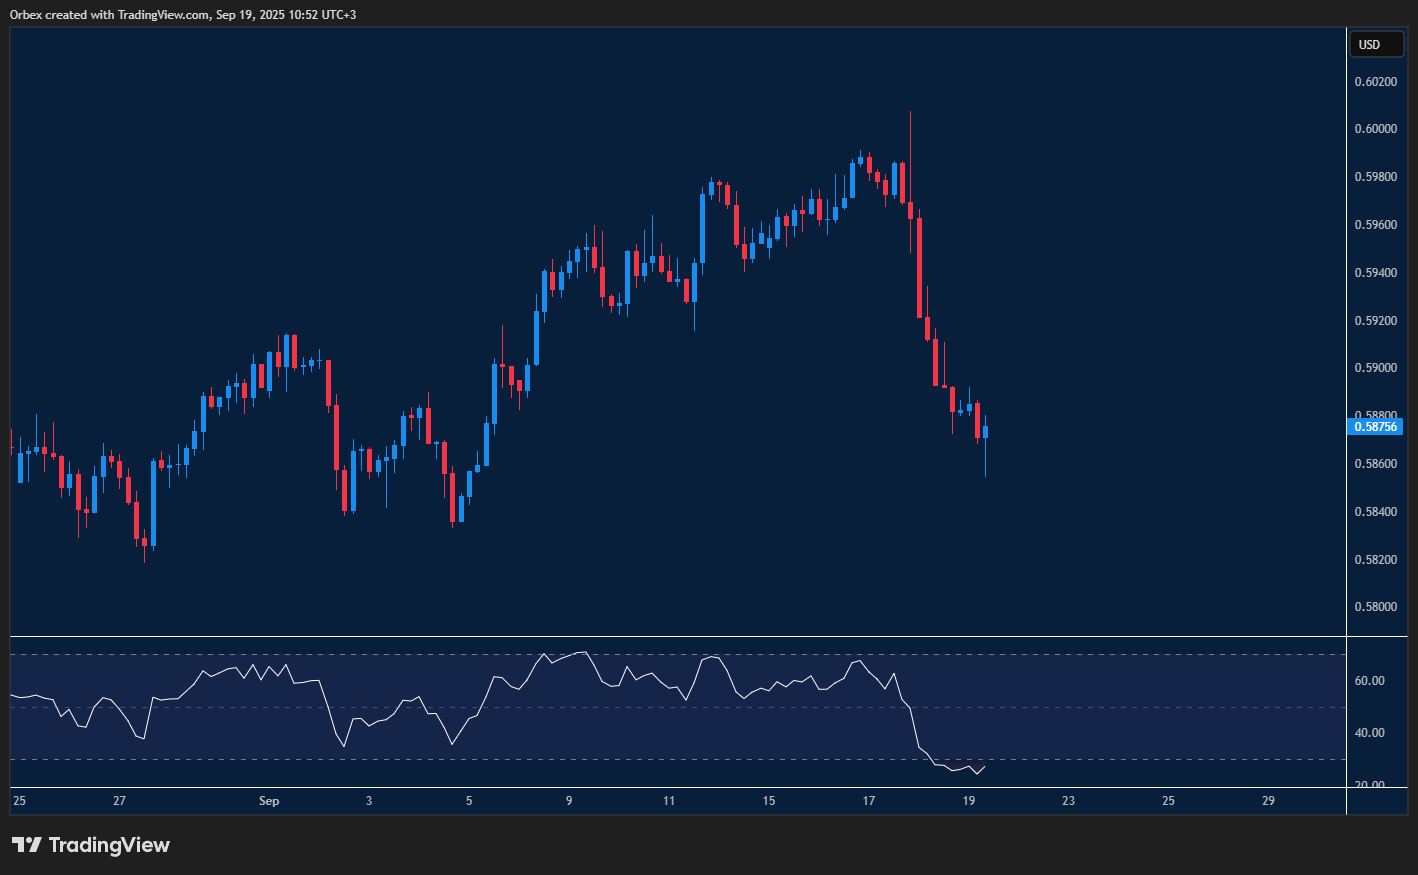Click the 60.00 RSI scale label

coord(1369,681)
